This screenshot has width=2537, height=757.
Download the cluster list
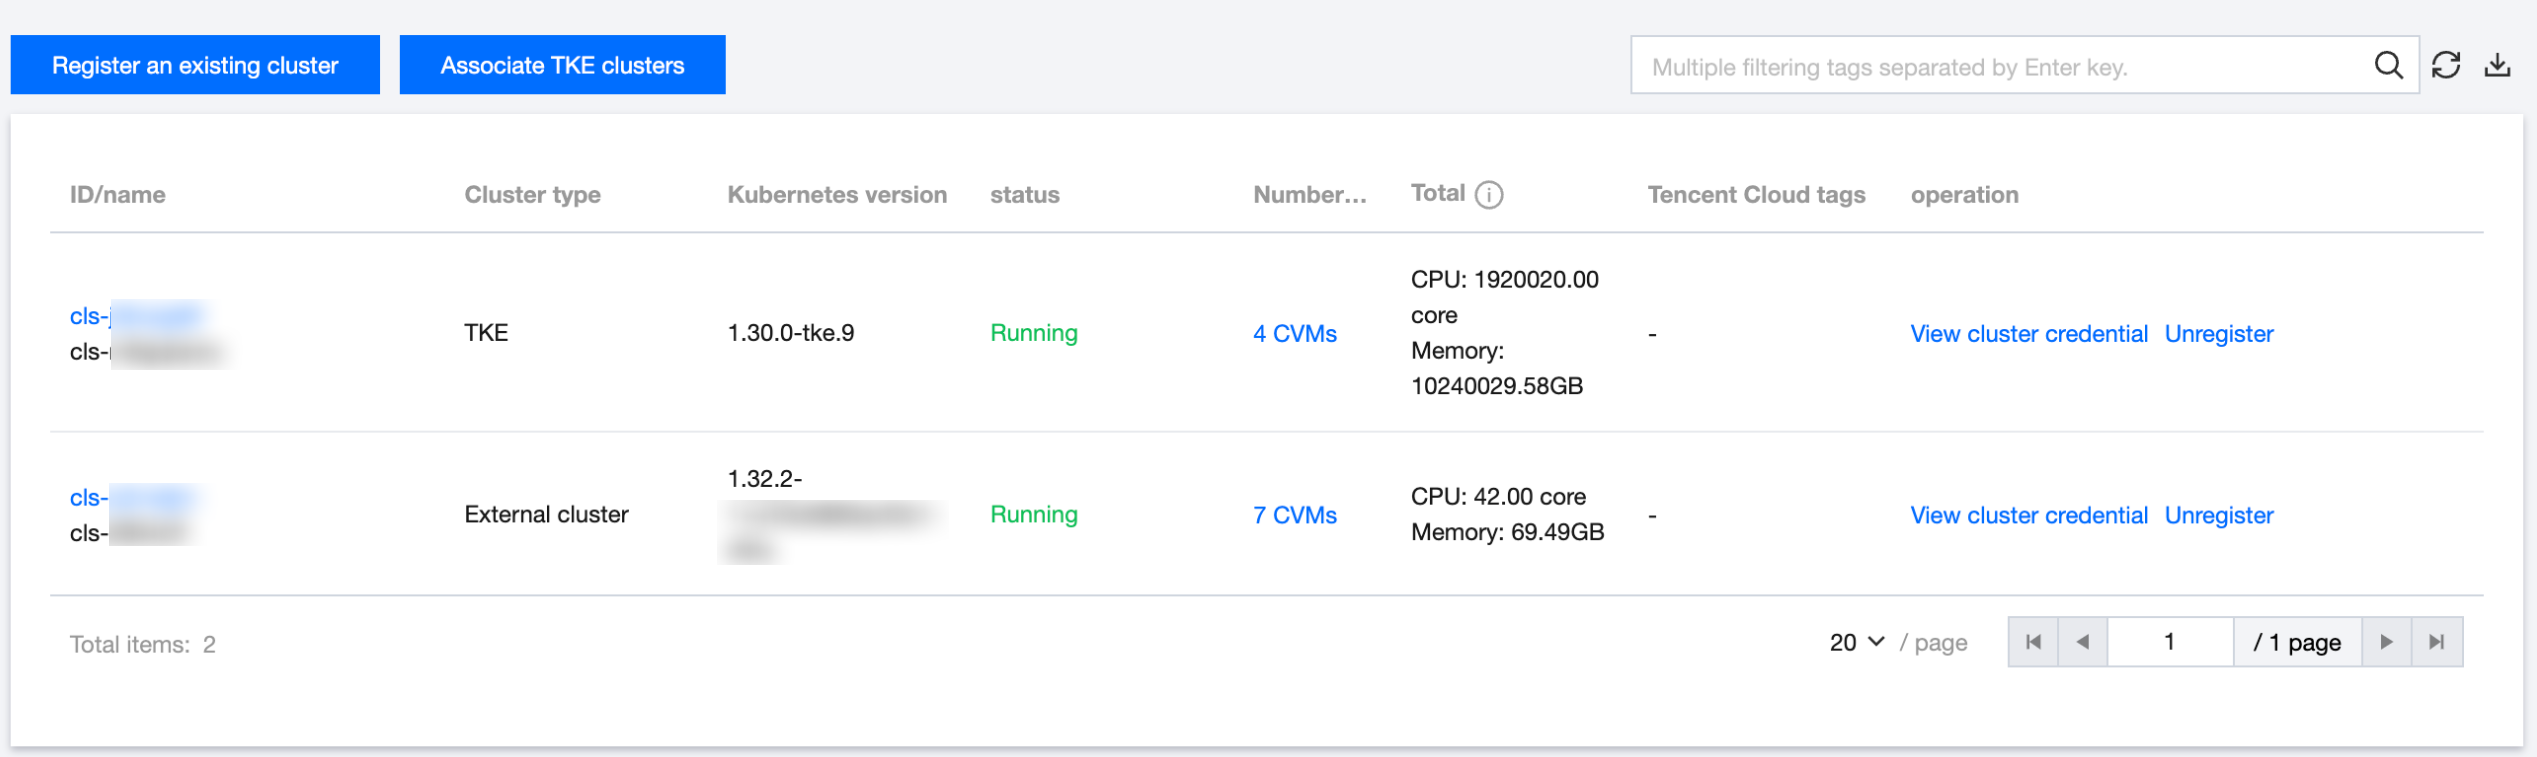[x=2498, y=66]
